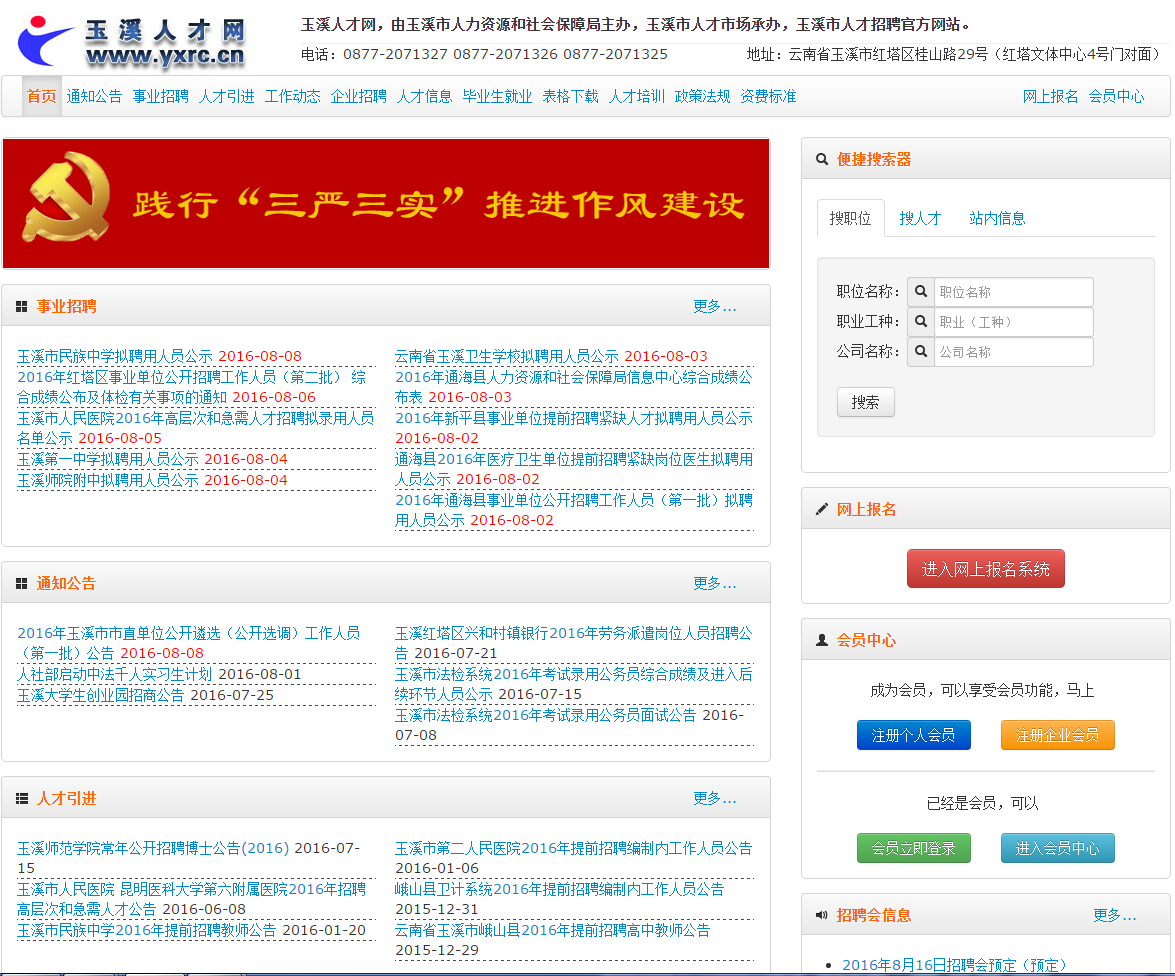Click 进入网上报名系统 red button
1175x976 pixels.
tap(985, 569)
